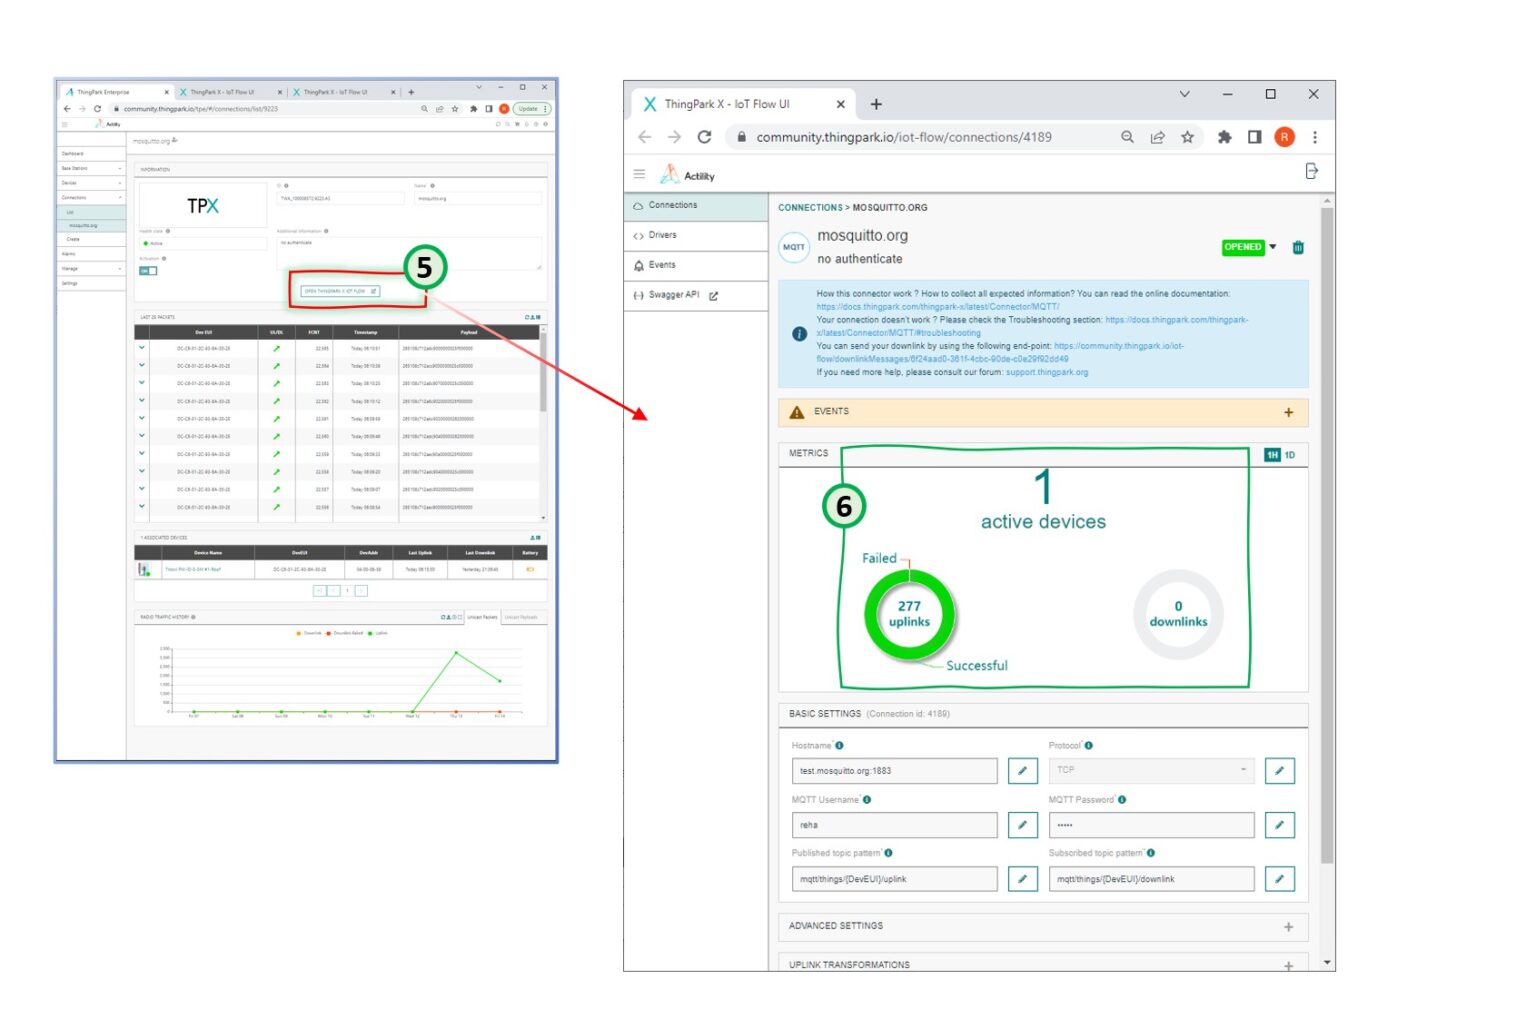Click Update button in left browser window

(x=531, y=109)
